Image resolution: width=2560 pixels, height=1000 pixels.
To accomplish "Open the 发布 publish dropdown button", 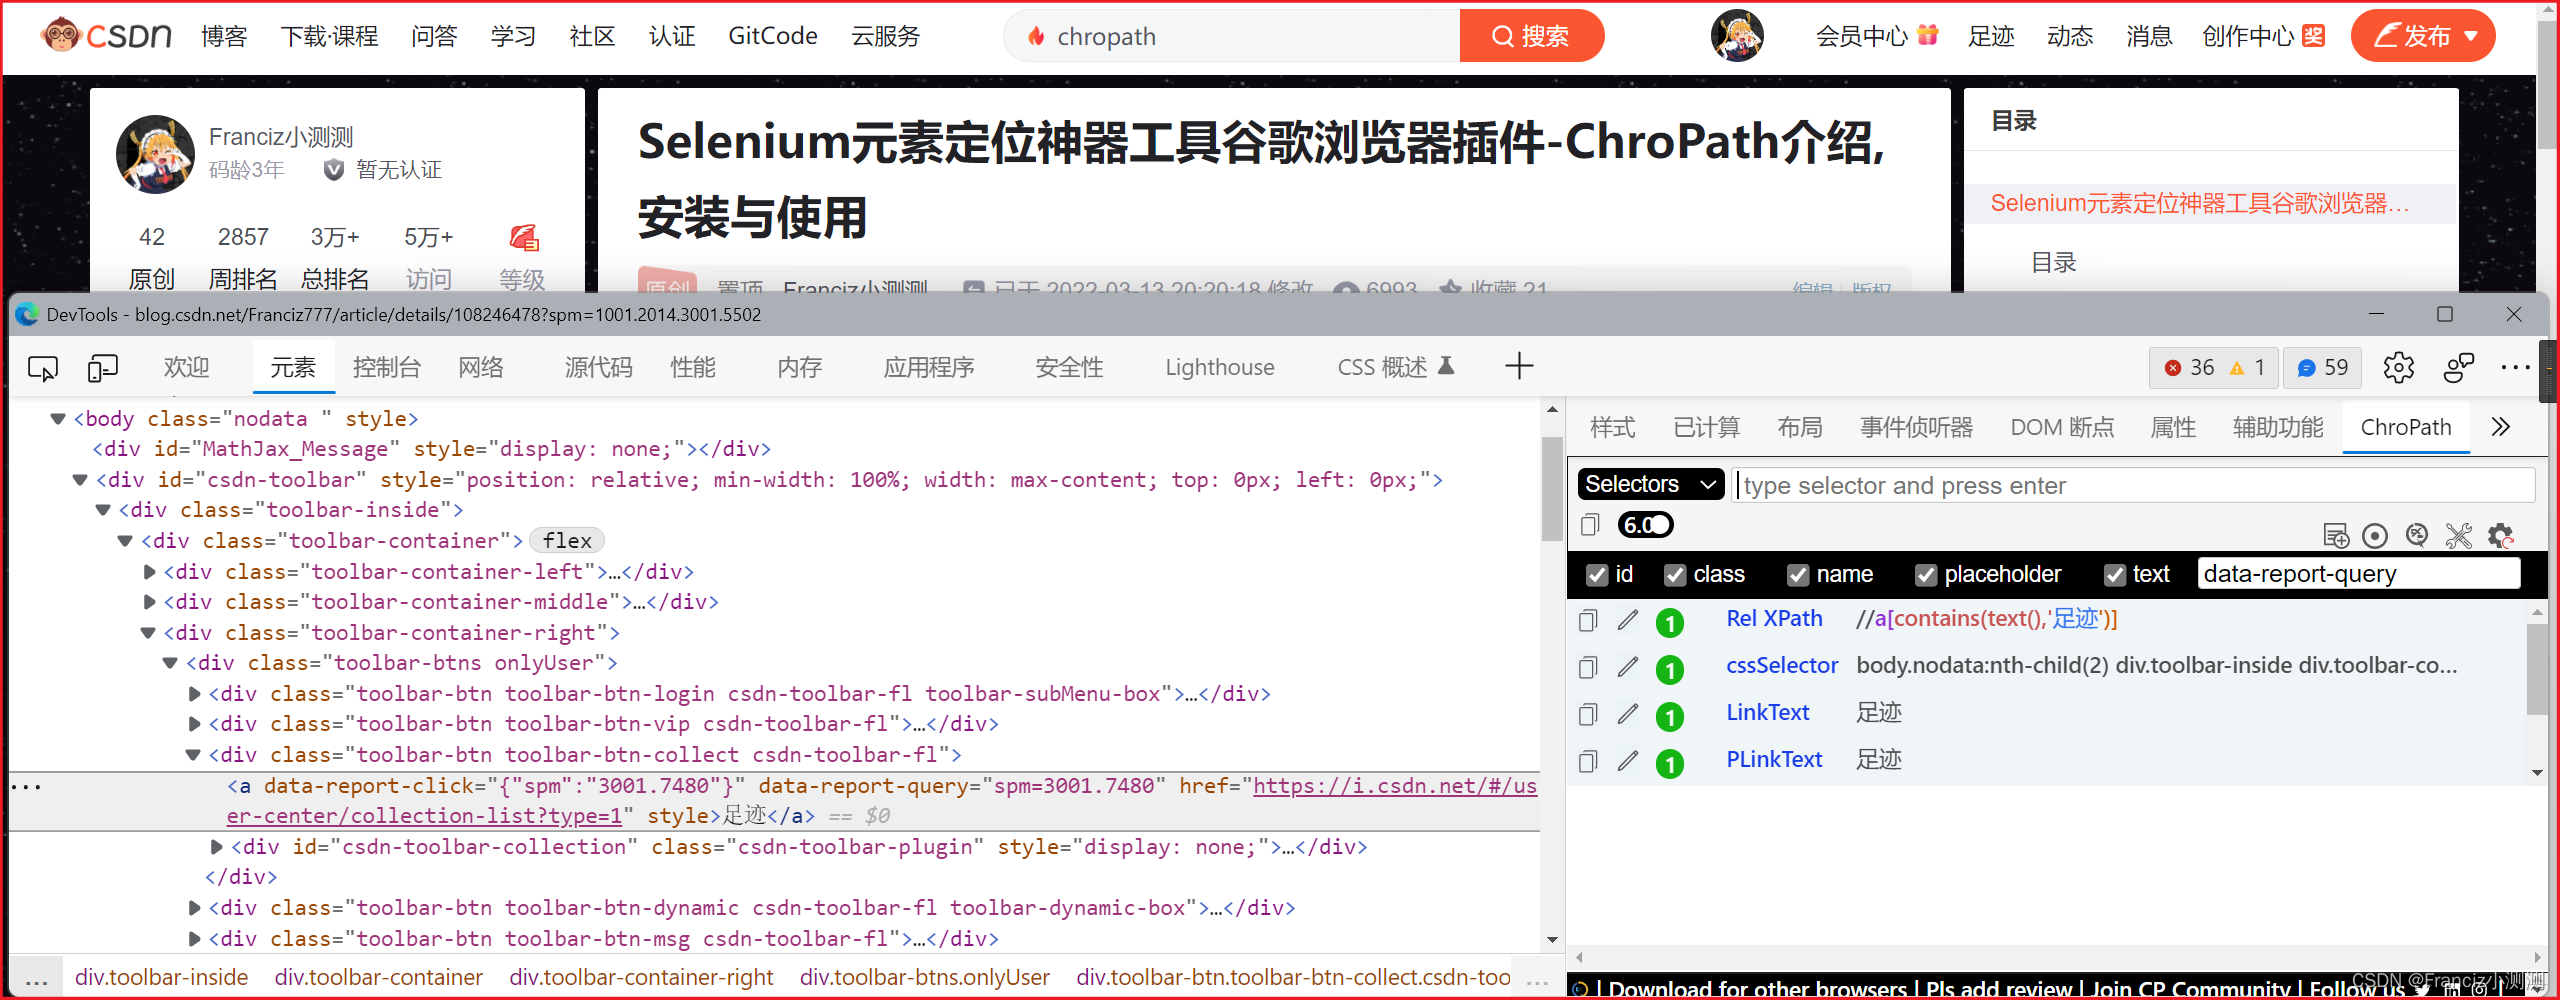I will point(2423,36).
